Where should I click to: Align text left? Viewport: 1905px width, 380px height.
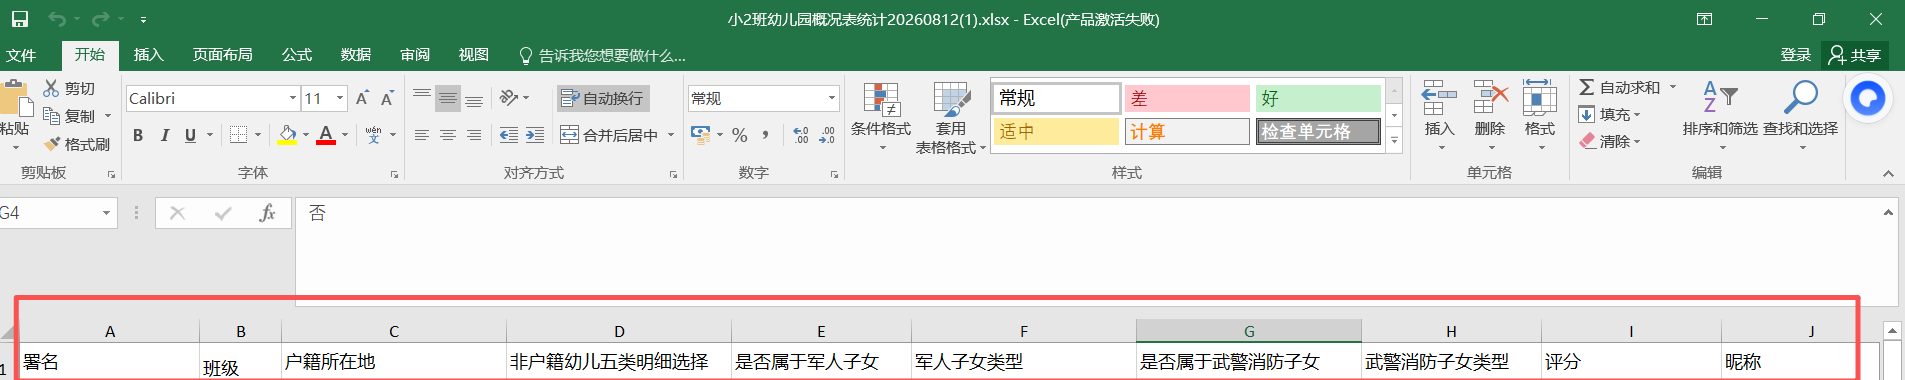422,135
